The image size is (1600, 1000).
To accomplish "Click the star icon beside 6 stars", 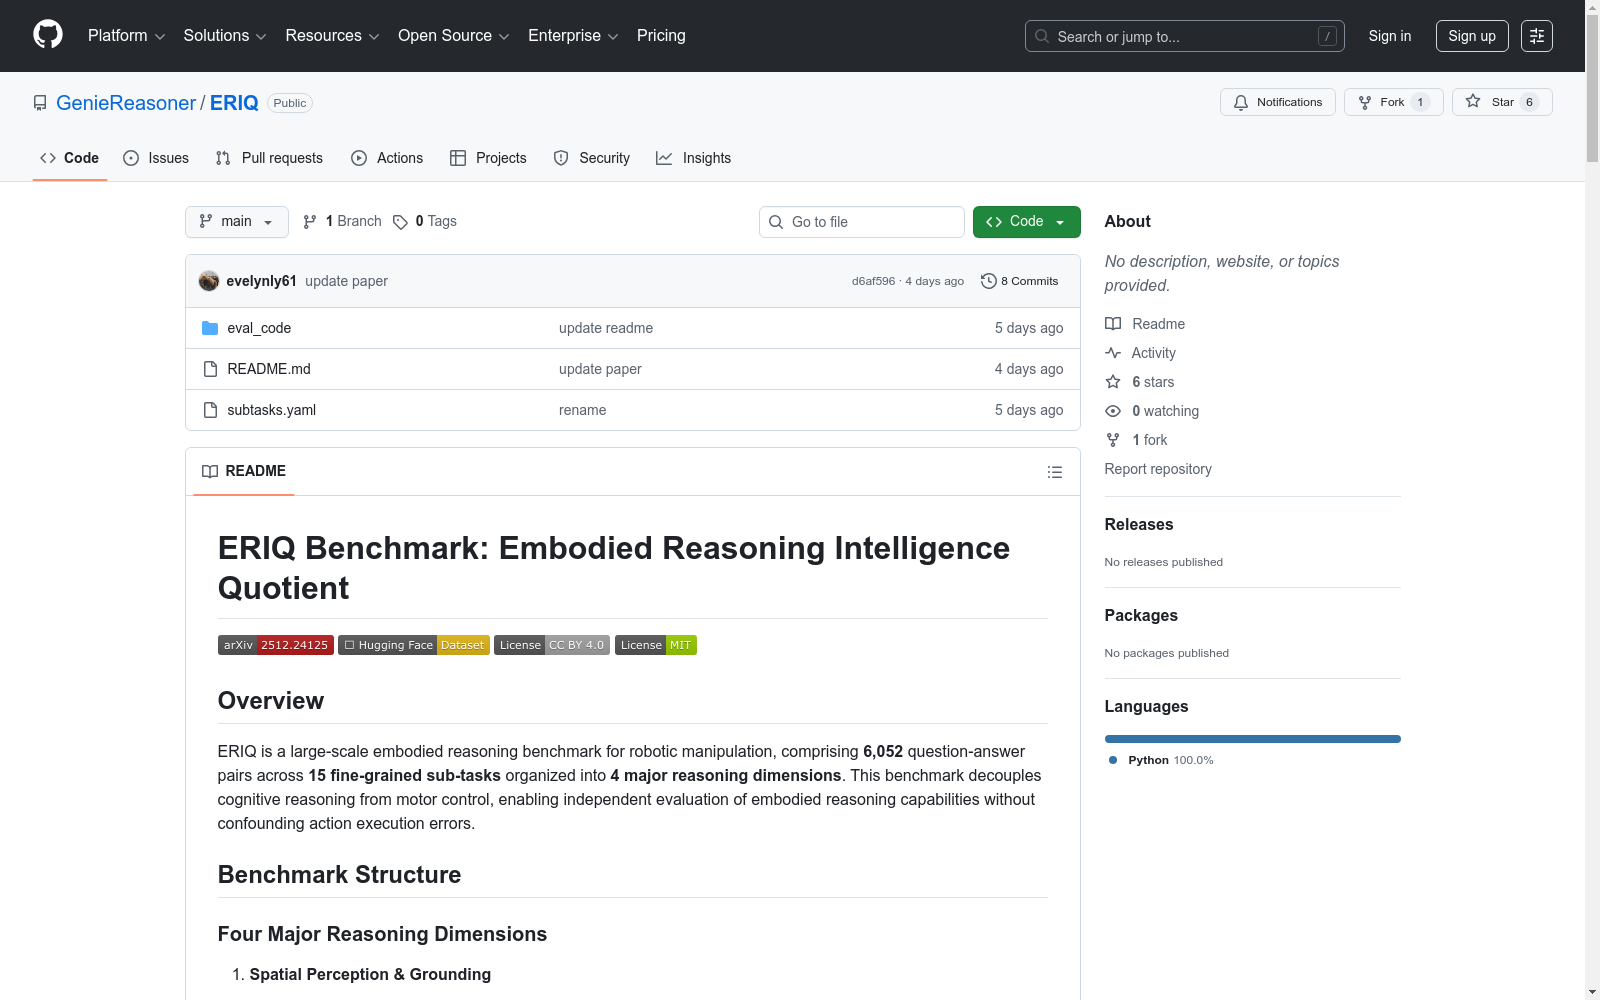I will pos(1113,382).
